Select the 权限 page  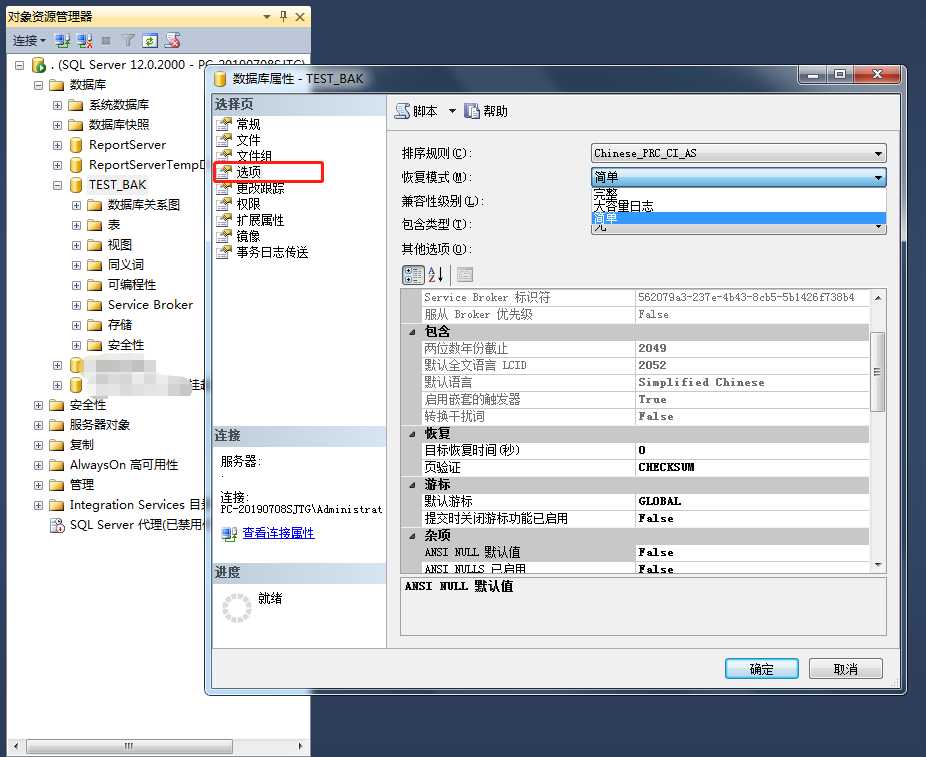pyautogui.click(x=248, y=204)
